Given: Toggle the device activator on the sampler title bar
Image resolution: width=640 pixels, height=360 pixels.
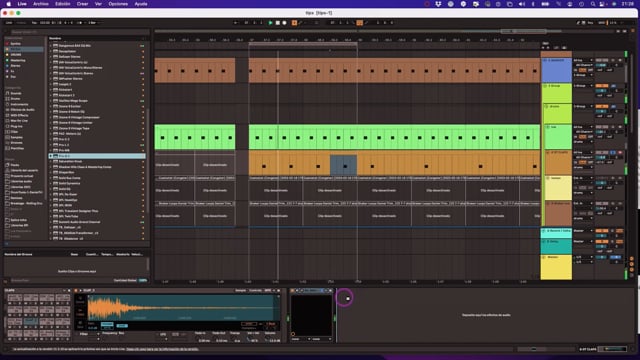Looking at the screenshot, I should [76, 291].
